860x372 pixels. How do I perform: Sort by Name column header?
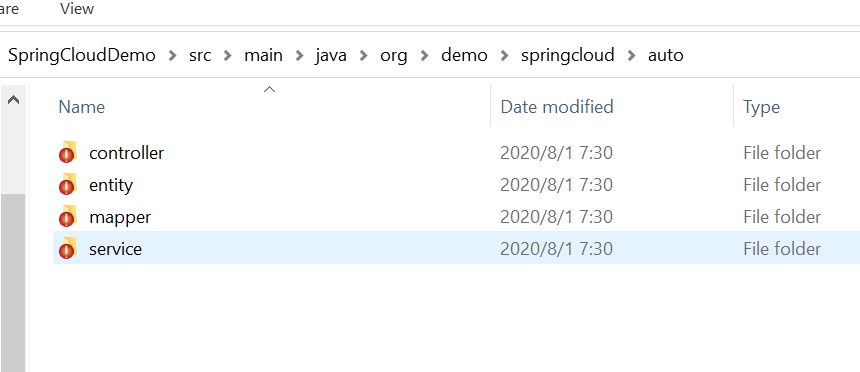click(81, 106)
